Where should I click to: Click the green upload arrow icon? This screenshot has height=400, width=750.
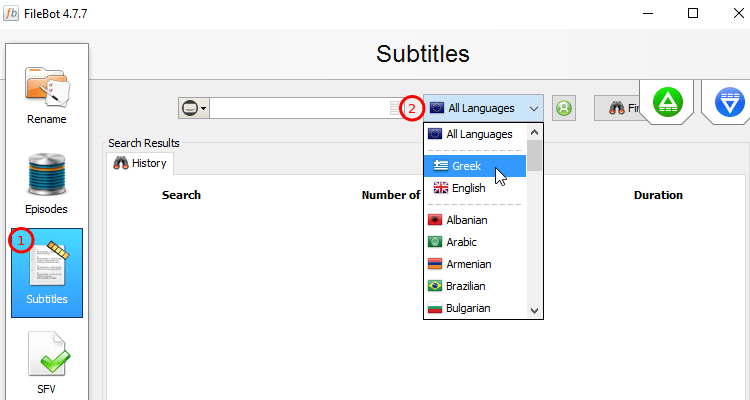point(667,102)
